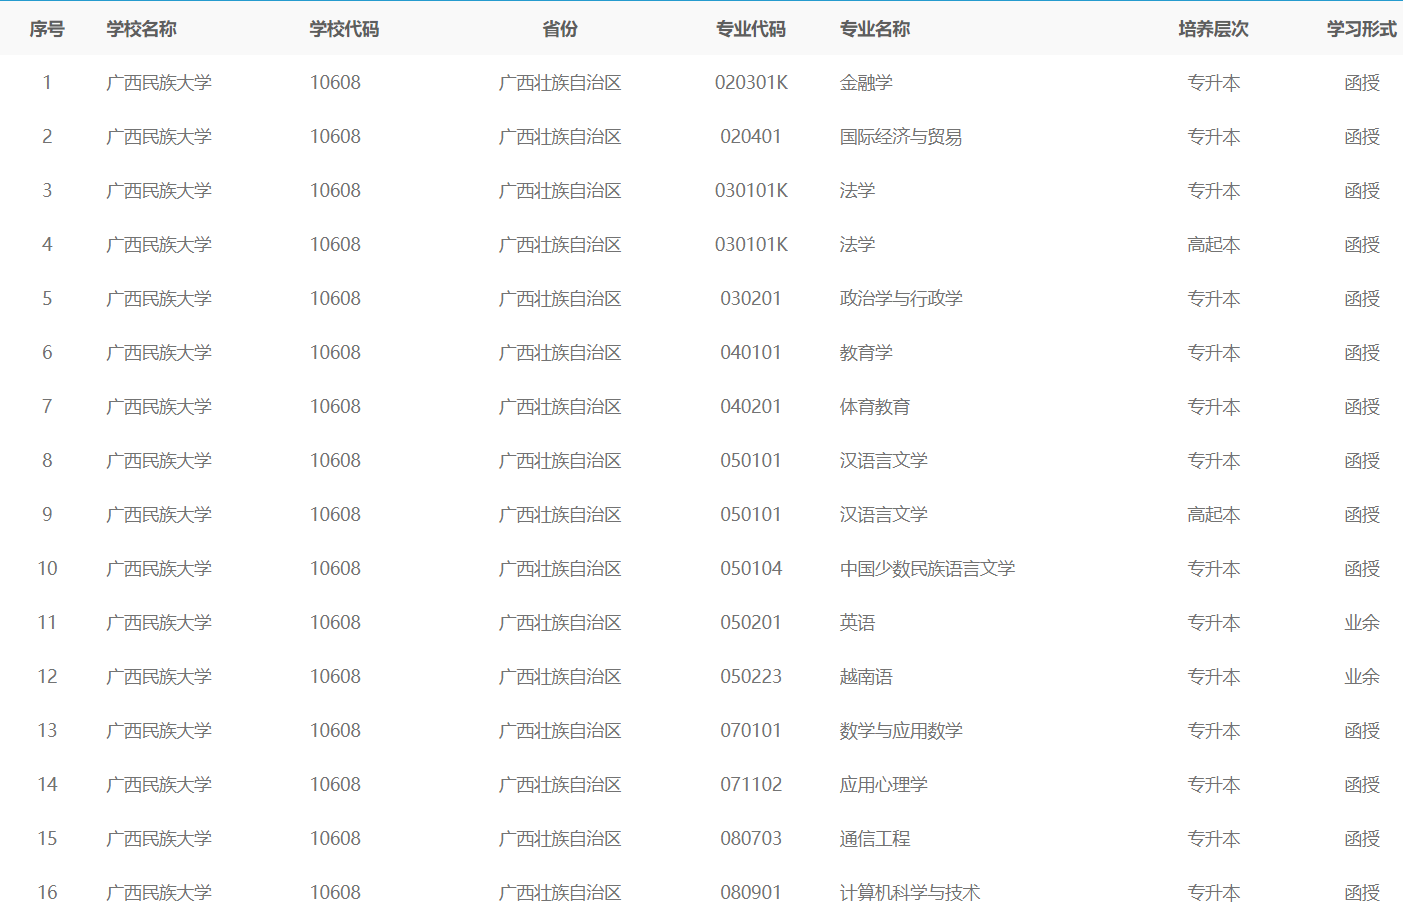This screenshot has width=1403, height=912.
Task: Click 广西民族大学 in row 6
Action: tap(159, 353)
